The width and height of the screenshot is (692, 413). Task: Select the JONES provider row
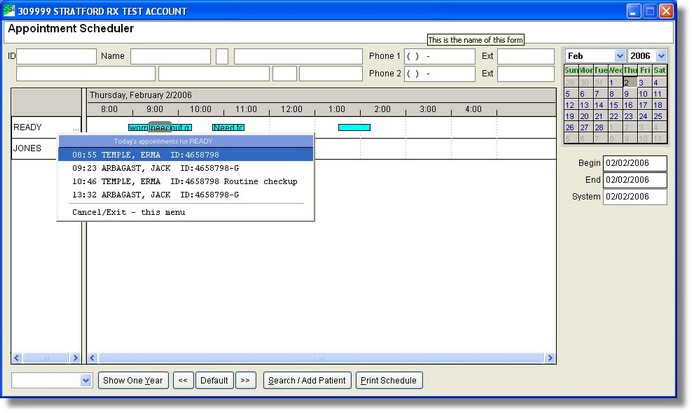tap(34, 149)
